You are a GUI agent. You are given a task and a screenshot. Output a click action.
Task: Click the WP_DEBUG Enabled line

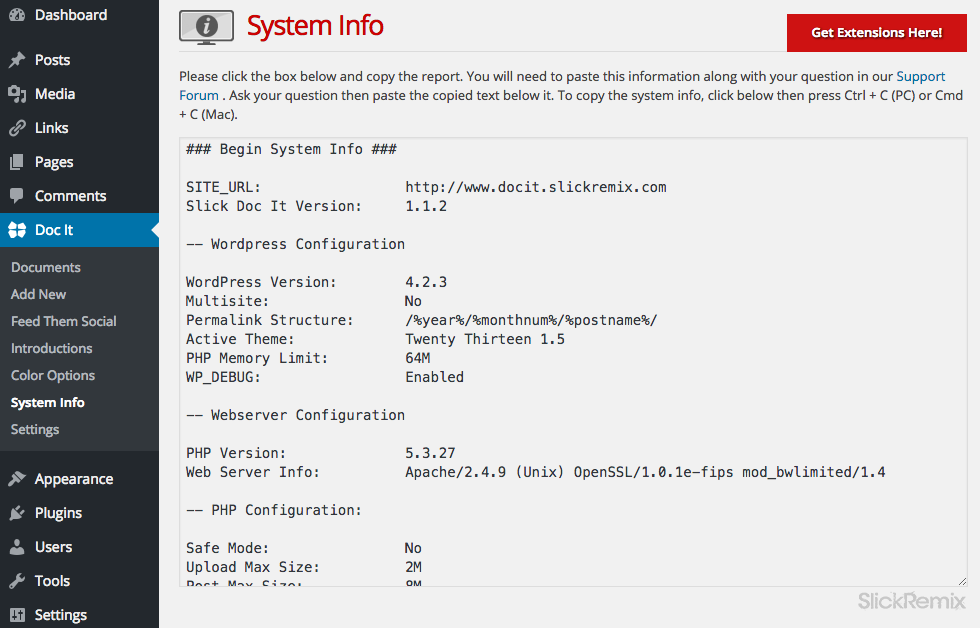pyautogui.click(x=325, y=377)
